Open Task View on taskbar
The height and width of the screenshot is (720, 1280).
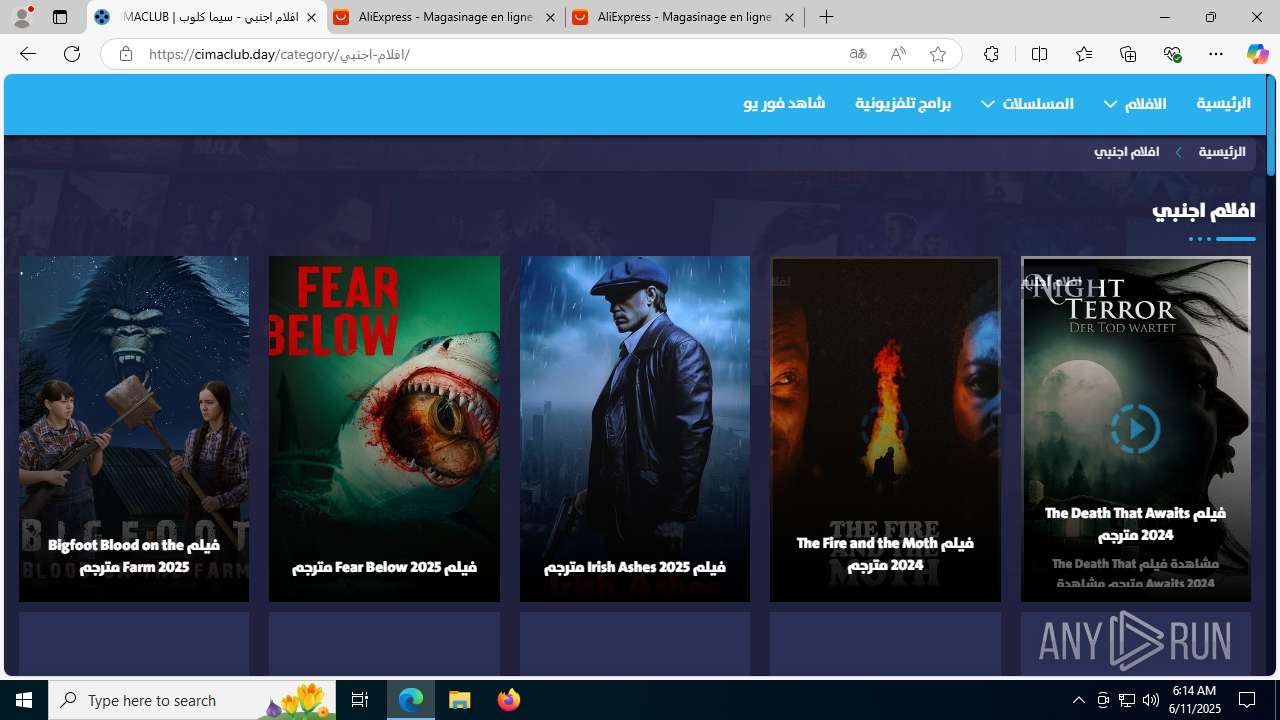click(x=360, y=700)
